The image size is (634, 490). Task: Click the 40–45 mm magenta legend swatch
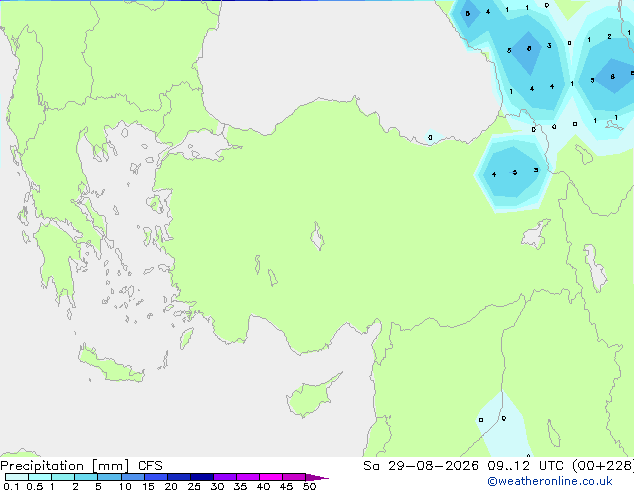[271, 477]
